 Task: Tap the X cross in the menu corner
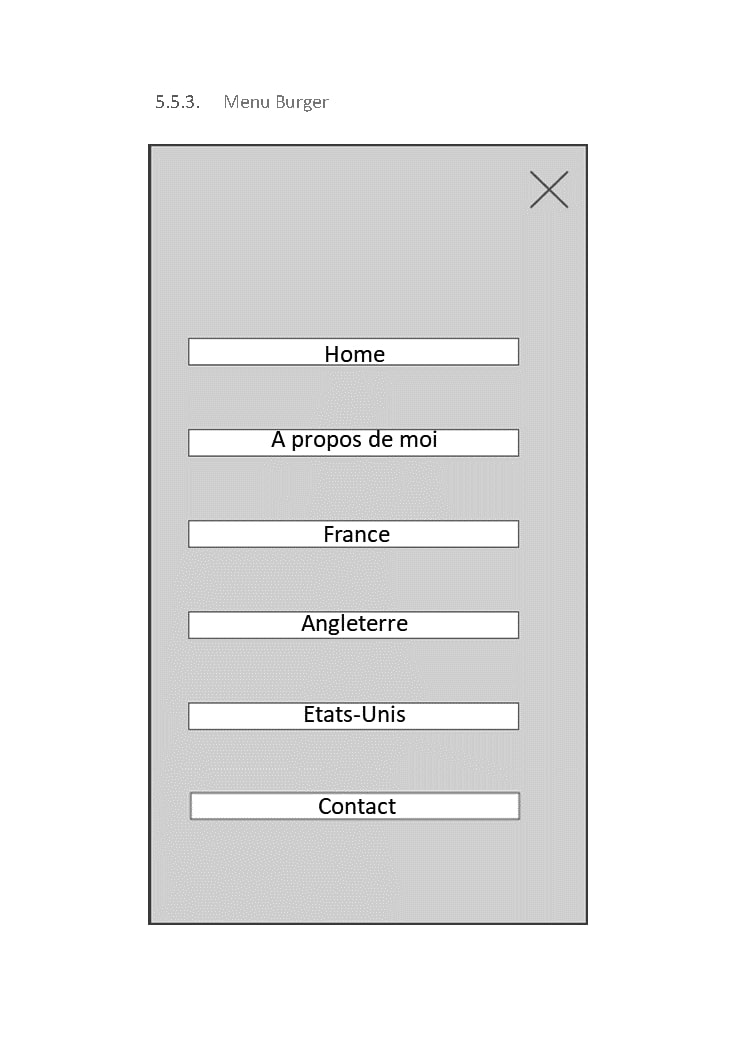pos(549,190)
